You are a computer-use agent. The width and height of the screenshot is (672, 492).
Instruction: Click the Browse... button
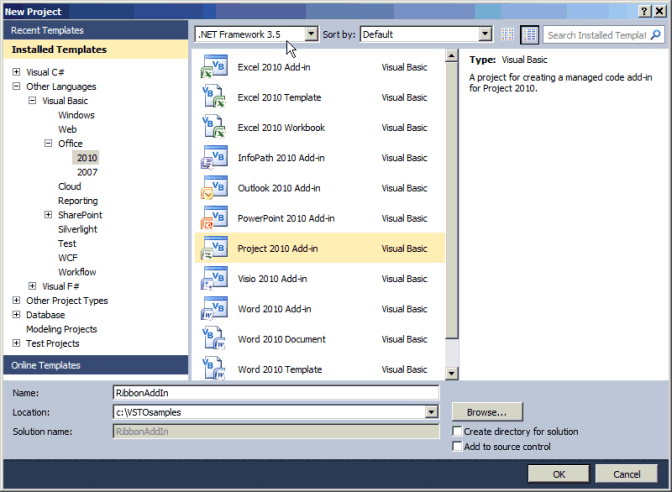pyautogui.click(x=487, y=412)
